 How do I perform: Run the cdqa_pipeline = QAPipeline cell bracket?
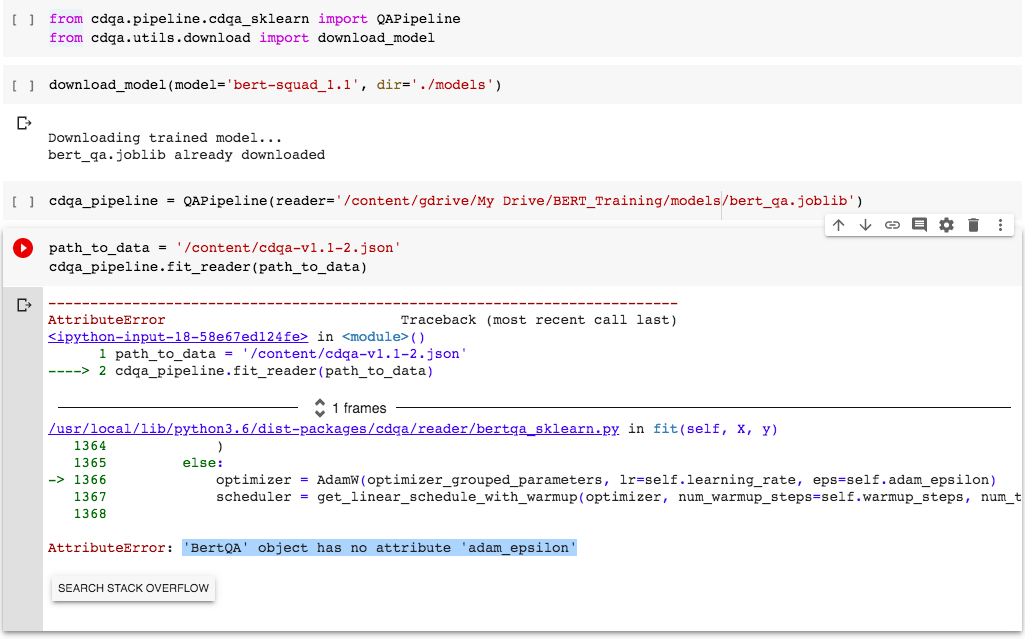pyautogui.click(x=23, y=201)
